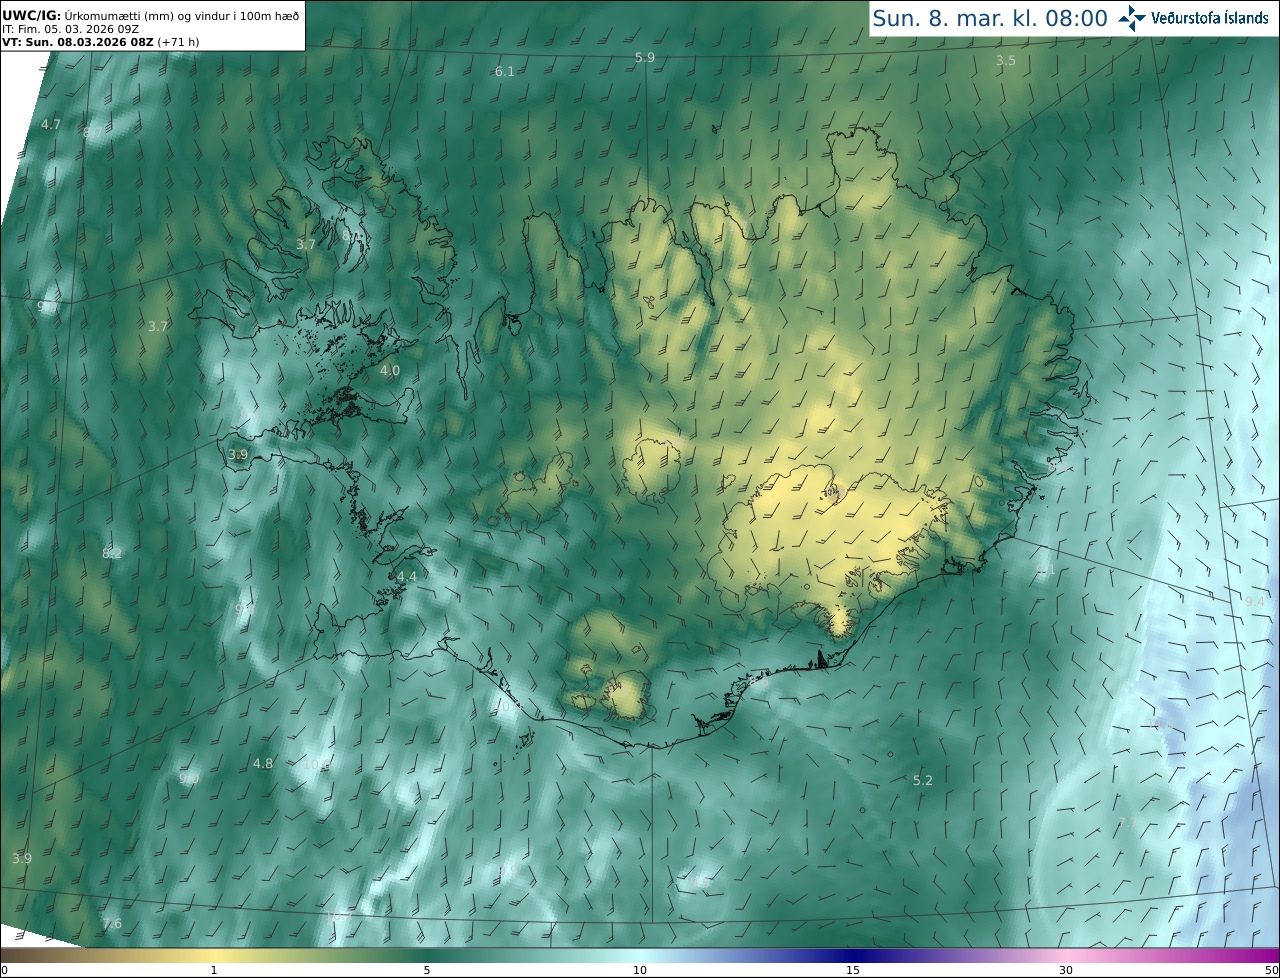Viewport: 1280px width, 978px height.
Task: Click the 0 tick on color scale
Action: click(4, 970)
